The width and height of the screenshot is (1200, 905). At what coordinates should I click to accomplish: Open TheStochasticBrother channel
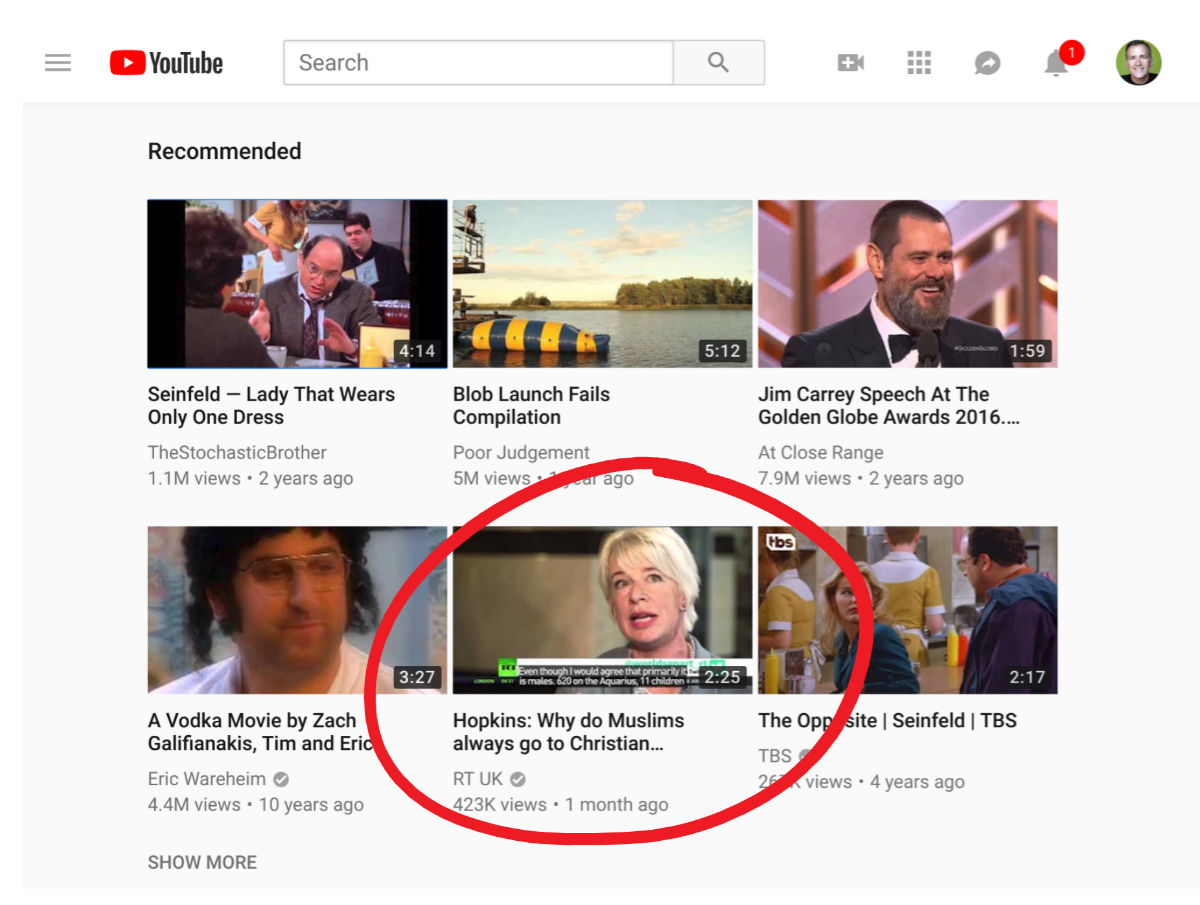(237, 453)
